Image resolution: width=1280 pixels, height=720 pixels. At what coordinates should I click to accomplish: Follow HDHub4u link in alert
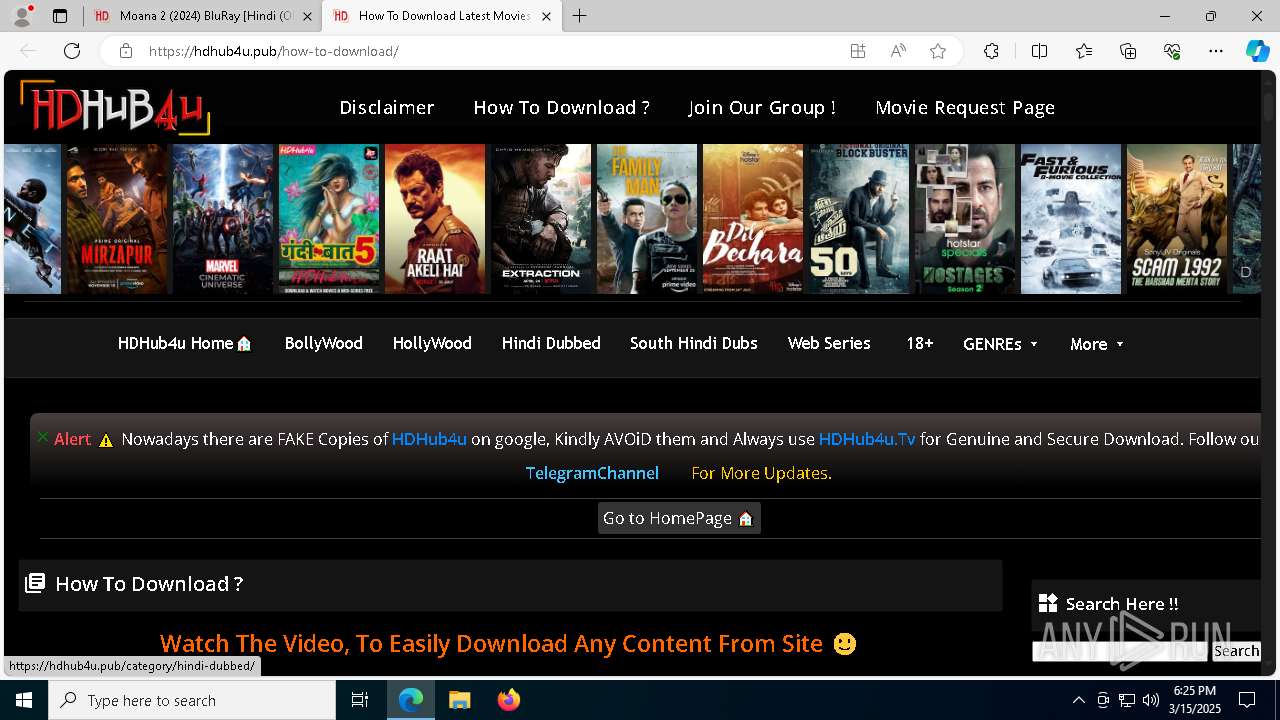(x=429, y=439)
